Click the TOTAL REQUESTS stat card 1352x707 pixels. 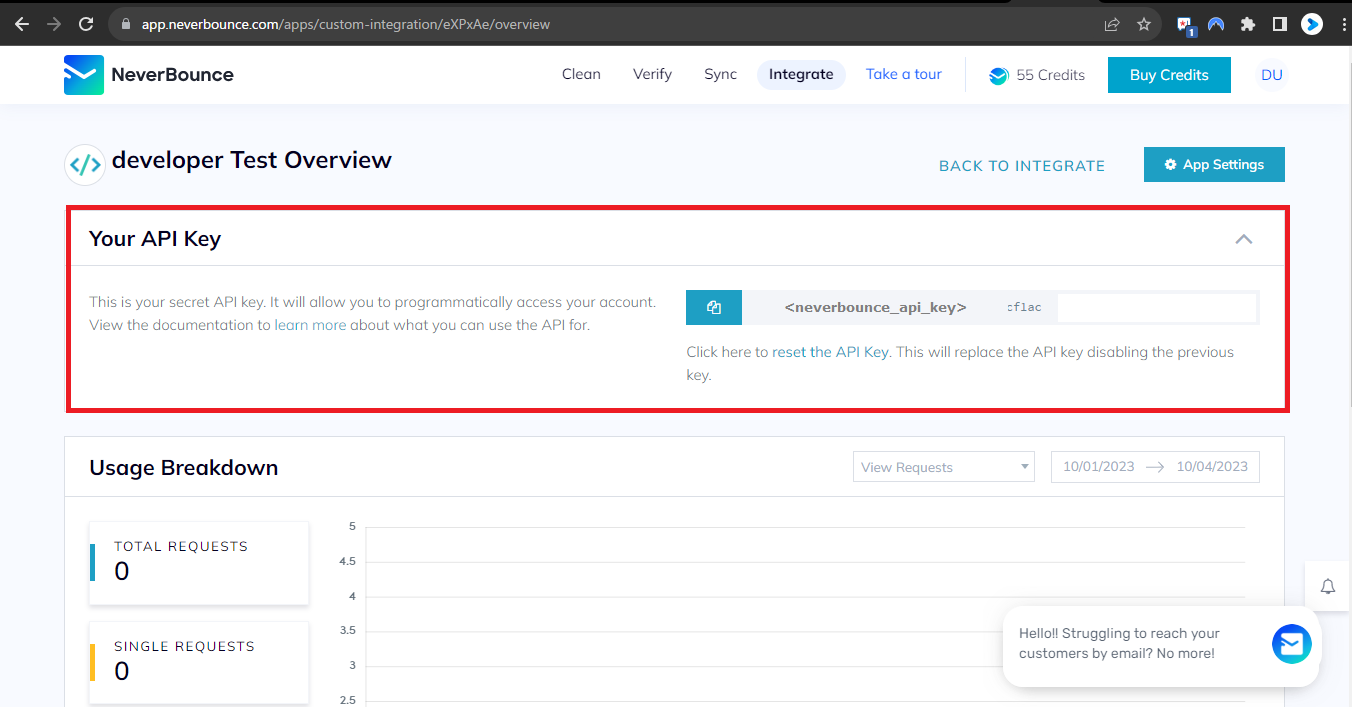199,563
